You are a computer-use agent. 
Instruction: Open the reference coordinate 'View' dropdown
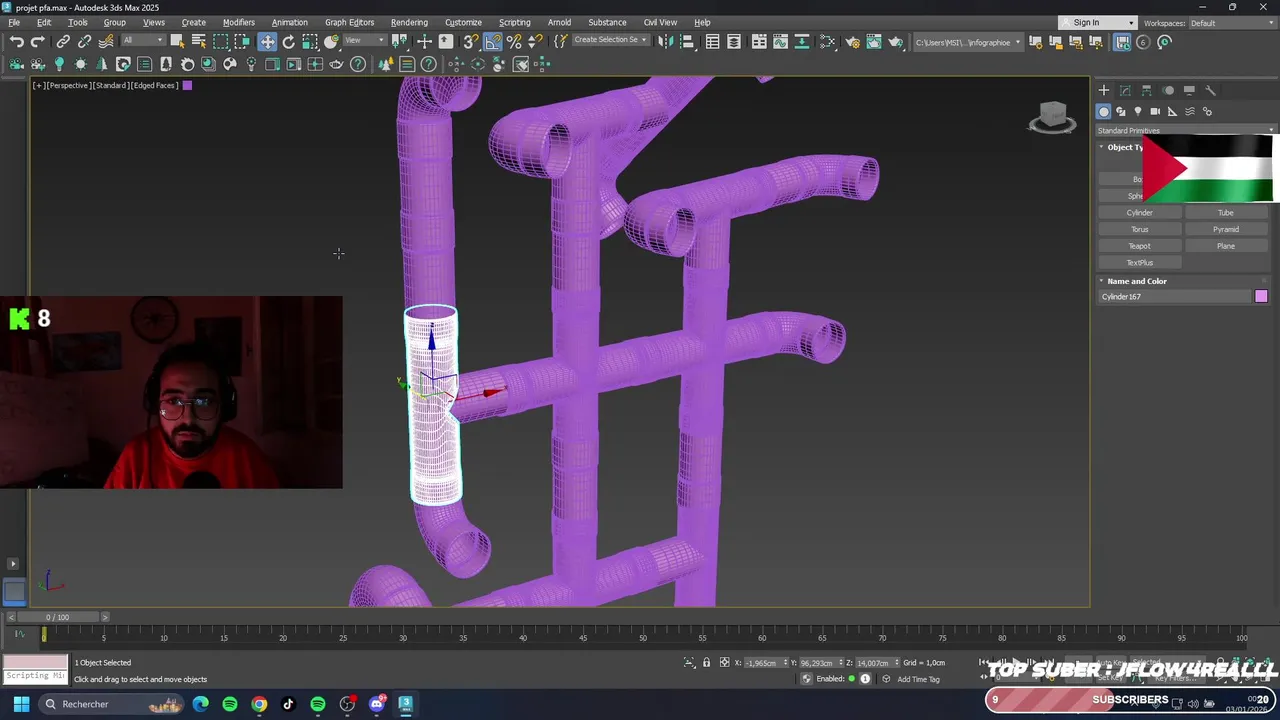click(x=365, y=41)
